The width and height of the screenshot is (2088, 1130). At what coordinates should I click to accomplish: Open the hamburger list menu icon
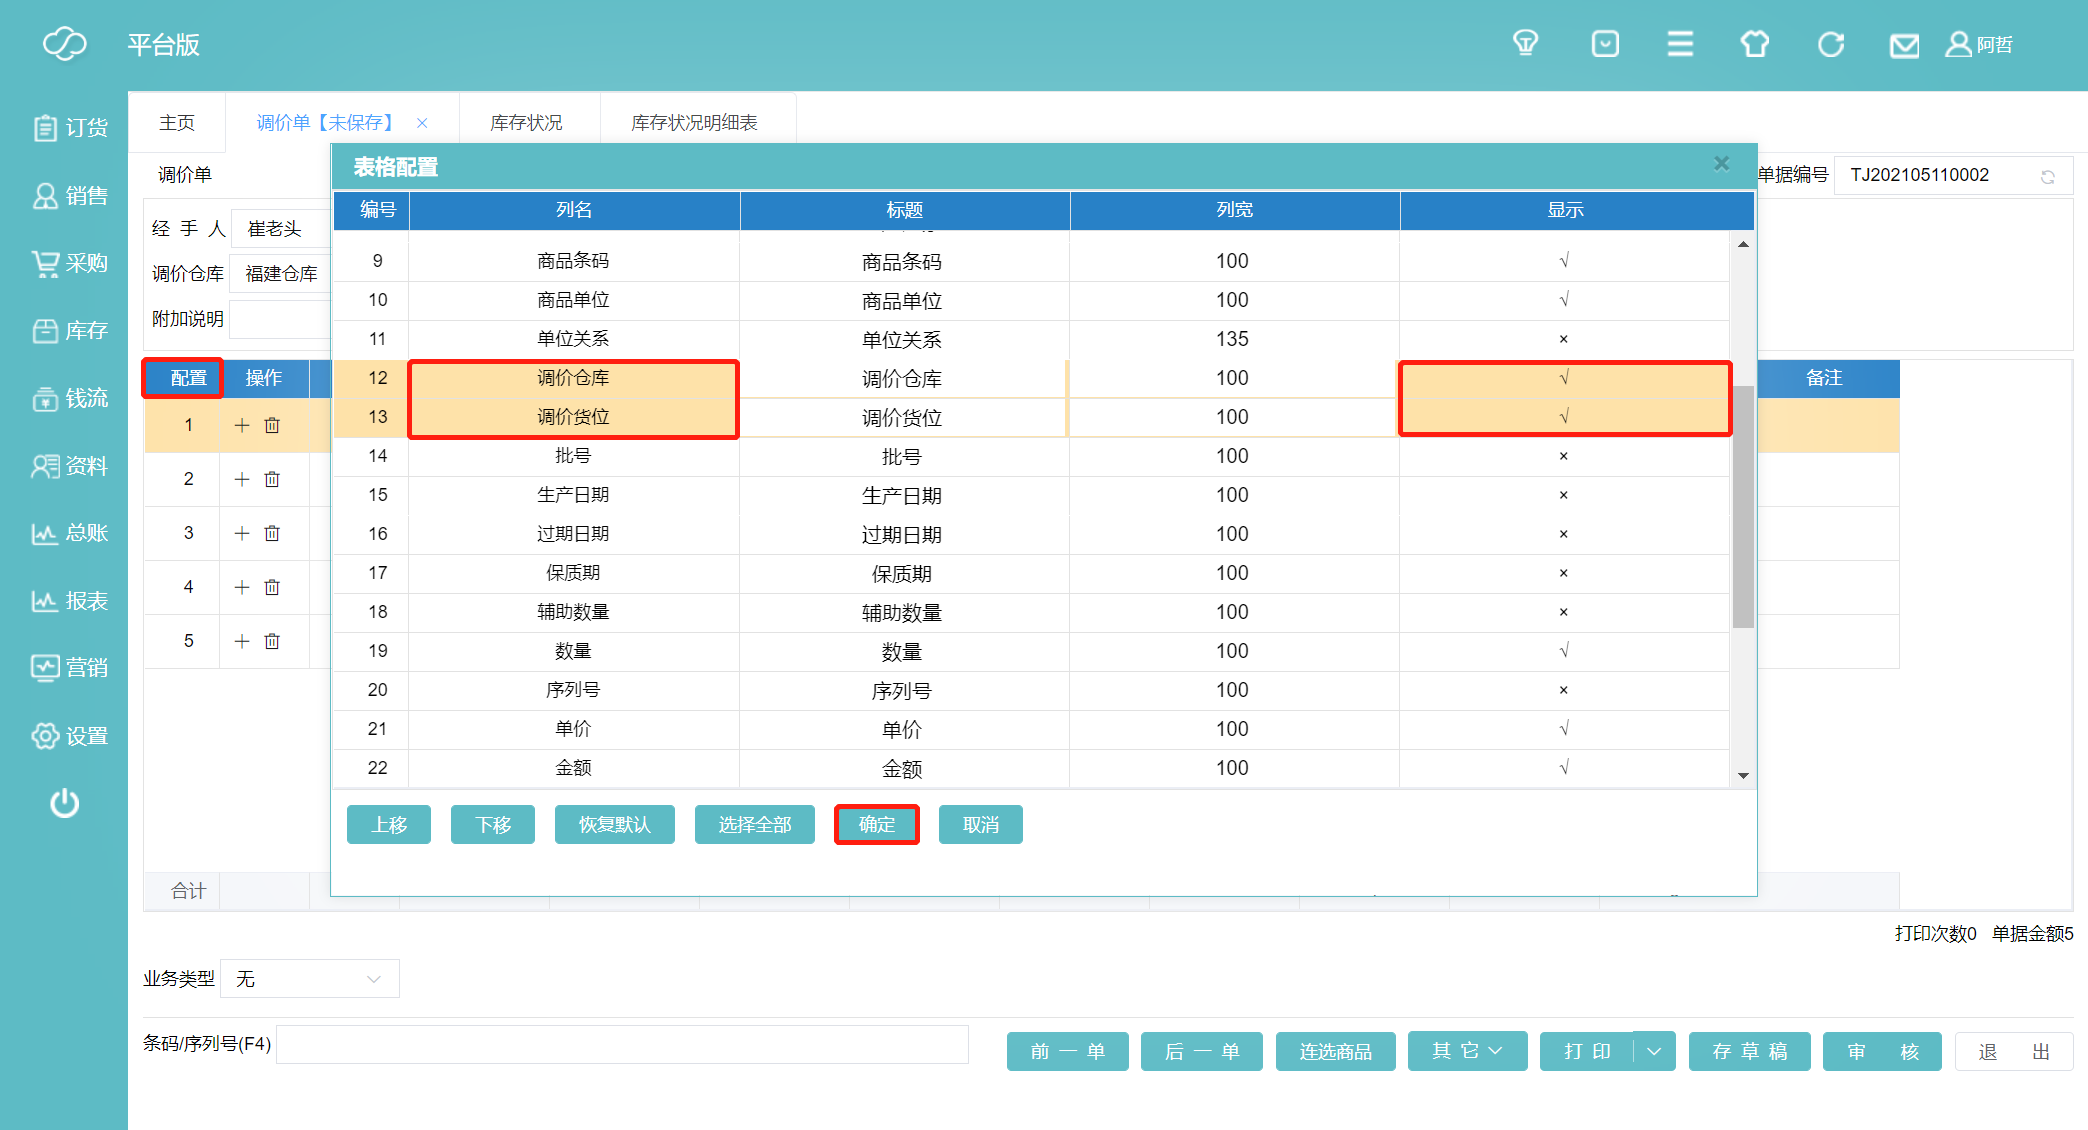pos(1680,44)
